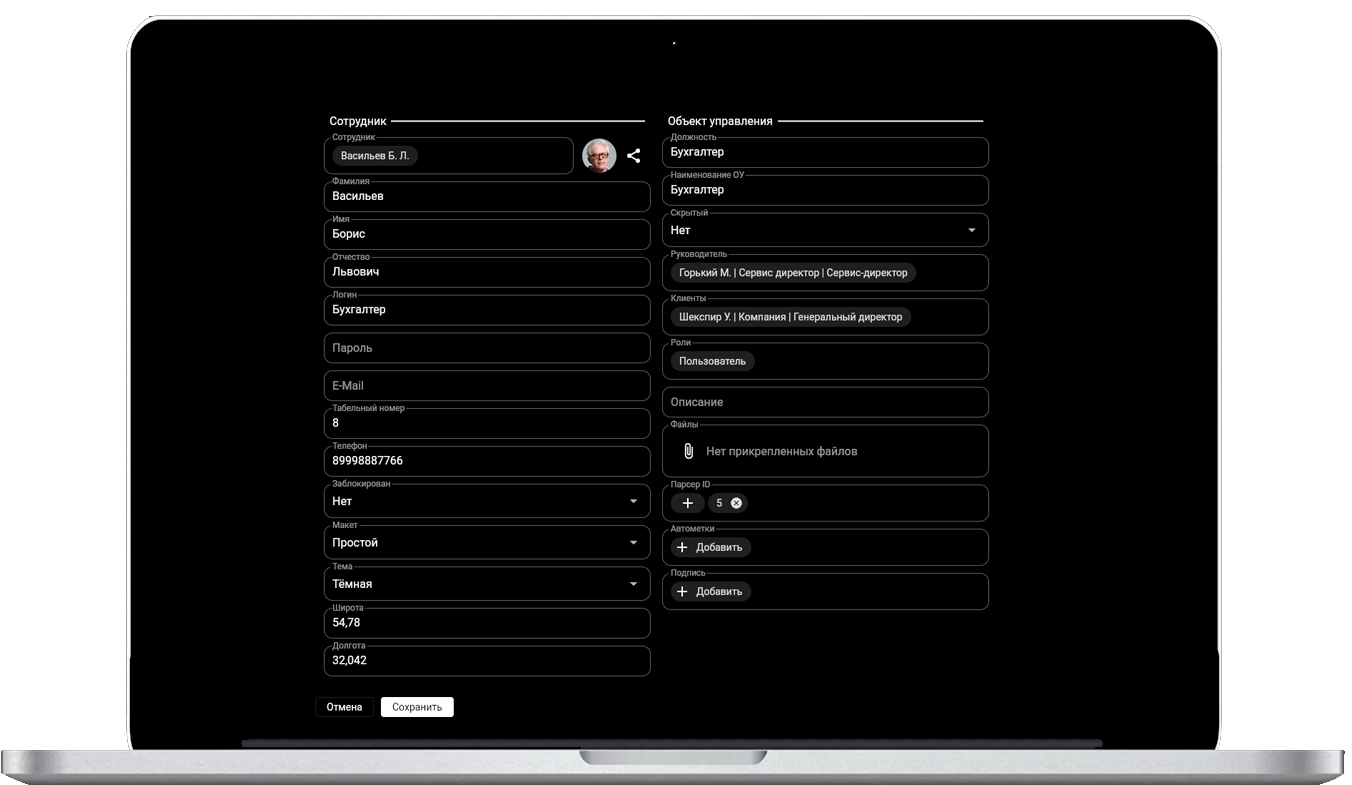Viewport: 1352px width, 785px height.
Task: Remove Парсер ID chip 5
Action: [736, 503]
